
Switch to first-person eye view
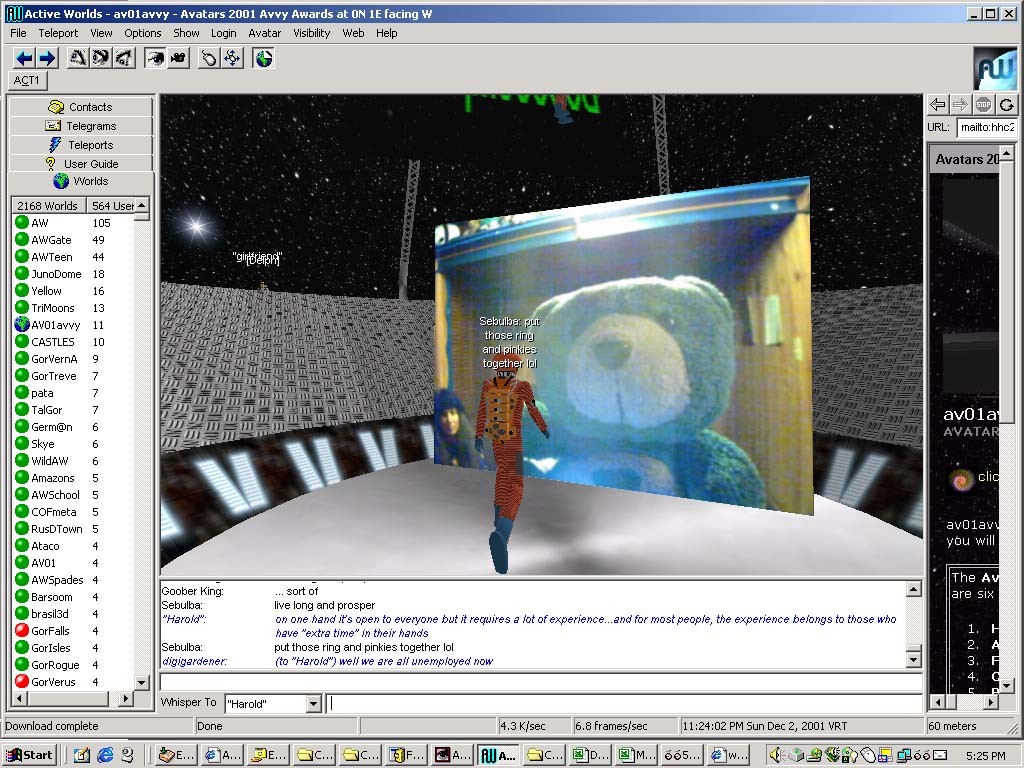tap(155, 58)
